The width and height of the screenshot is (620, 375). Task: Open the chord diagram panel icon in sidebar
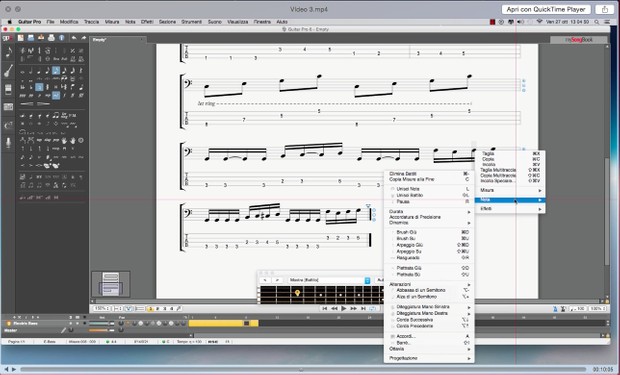coord(8,125)
